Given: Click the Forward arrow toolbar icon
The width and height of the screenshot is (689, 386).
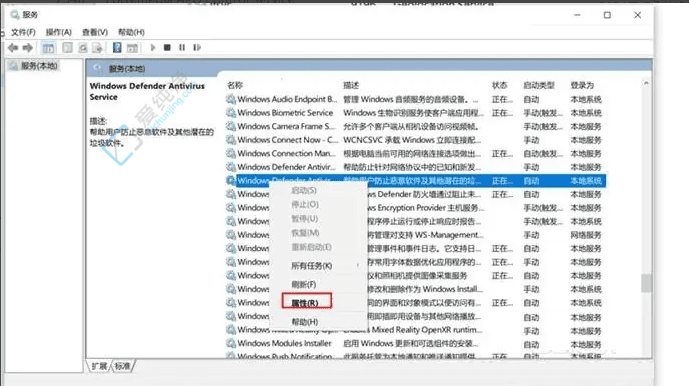Looking at the screenshot, I should [28, 47].
